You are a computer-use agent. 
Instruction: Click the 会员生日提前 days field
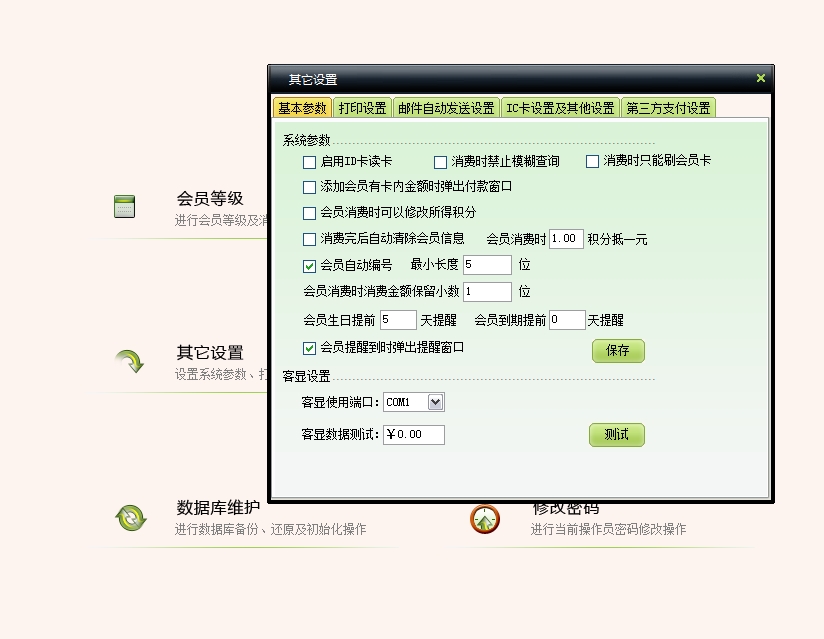398,320
